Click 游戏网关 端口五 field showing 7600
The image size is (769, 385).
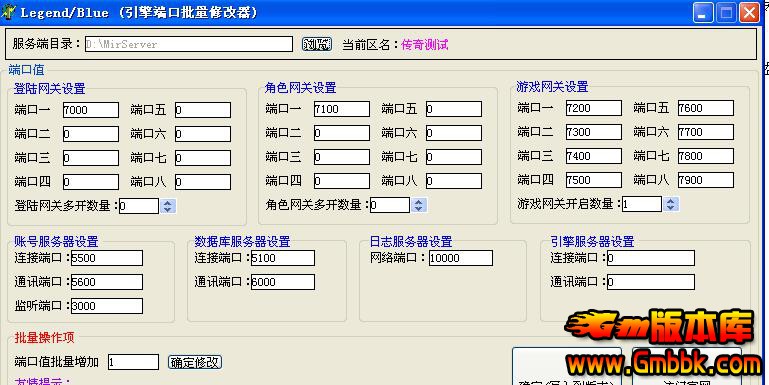click(706, 108)
